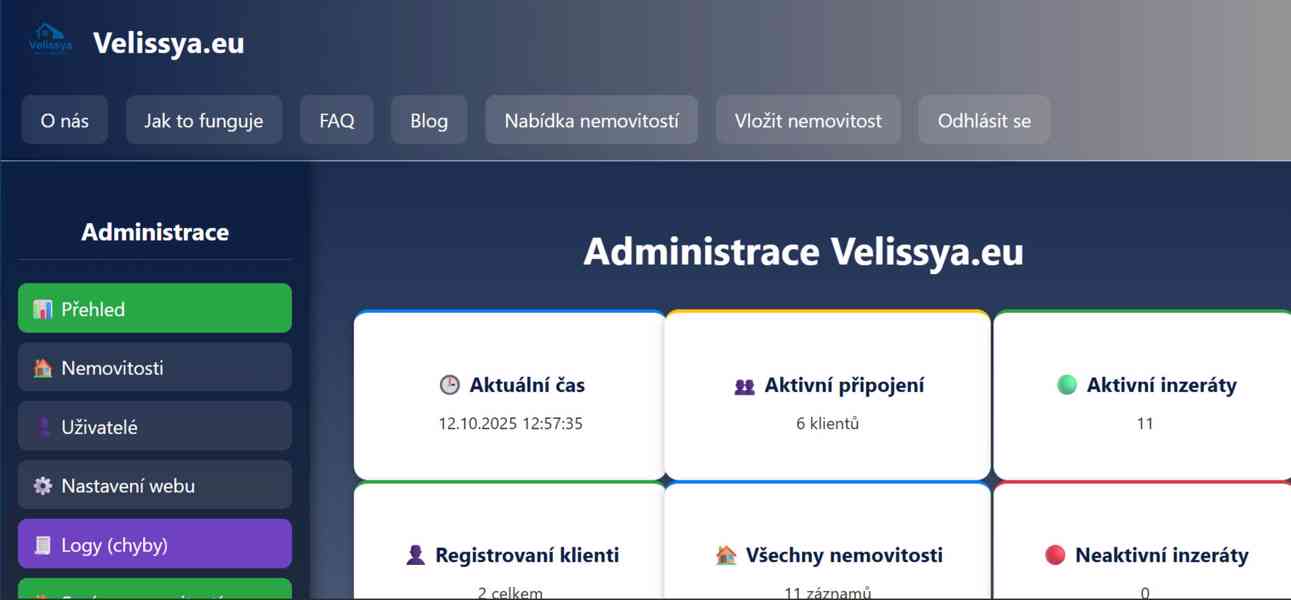Click the clock icon in Aktuální čas card
Image resolution: width=1291 pixels, height=600 pixels.
pyautogui.click(x=450, y=385)
